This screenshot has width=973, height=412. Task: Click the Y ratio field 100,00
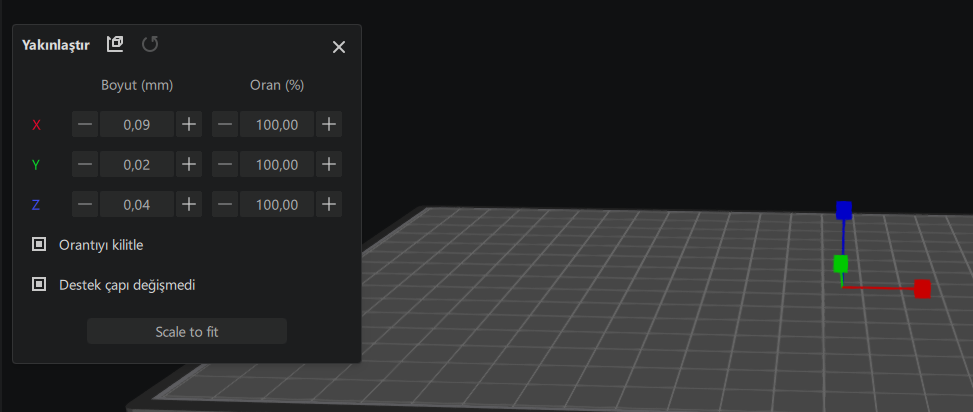[x=277, y=164]
